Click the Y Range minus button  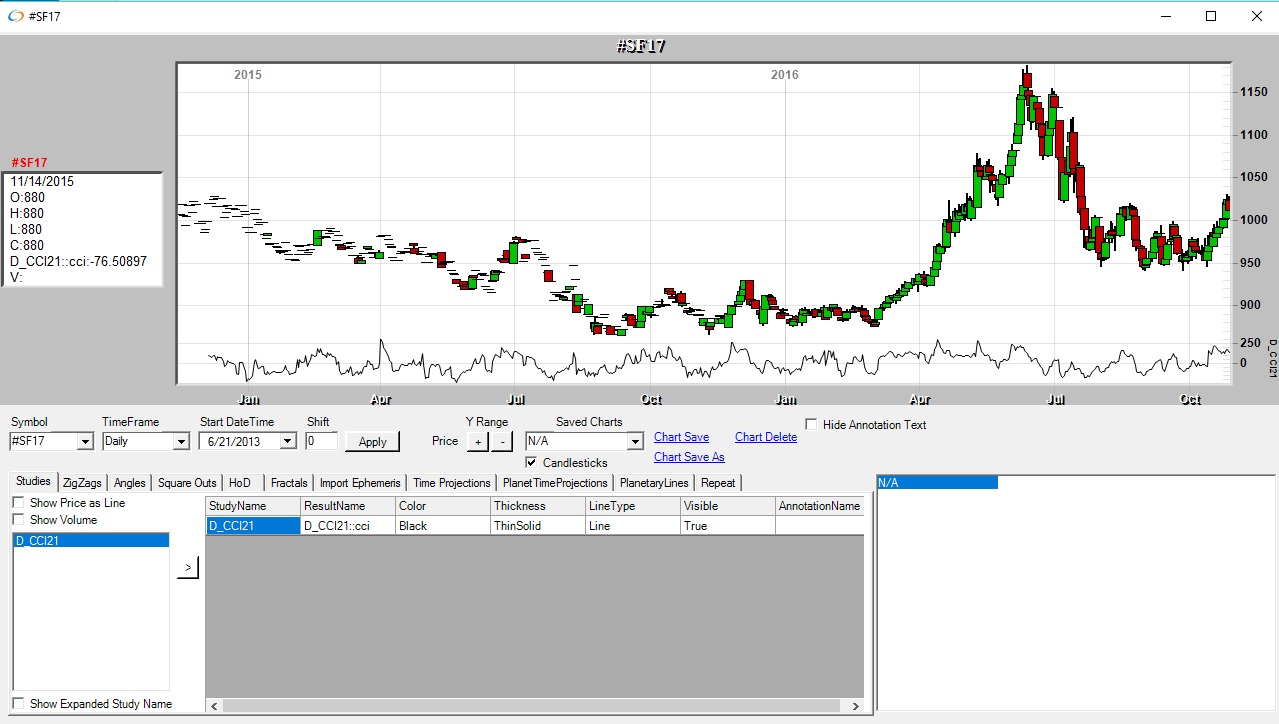502,441
